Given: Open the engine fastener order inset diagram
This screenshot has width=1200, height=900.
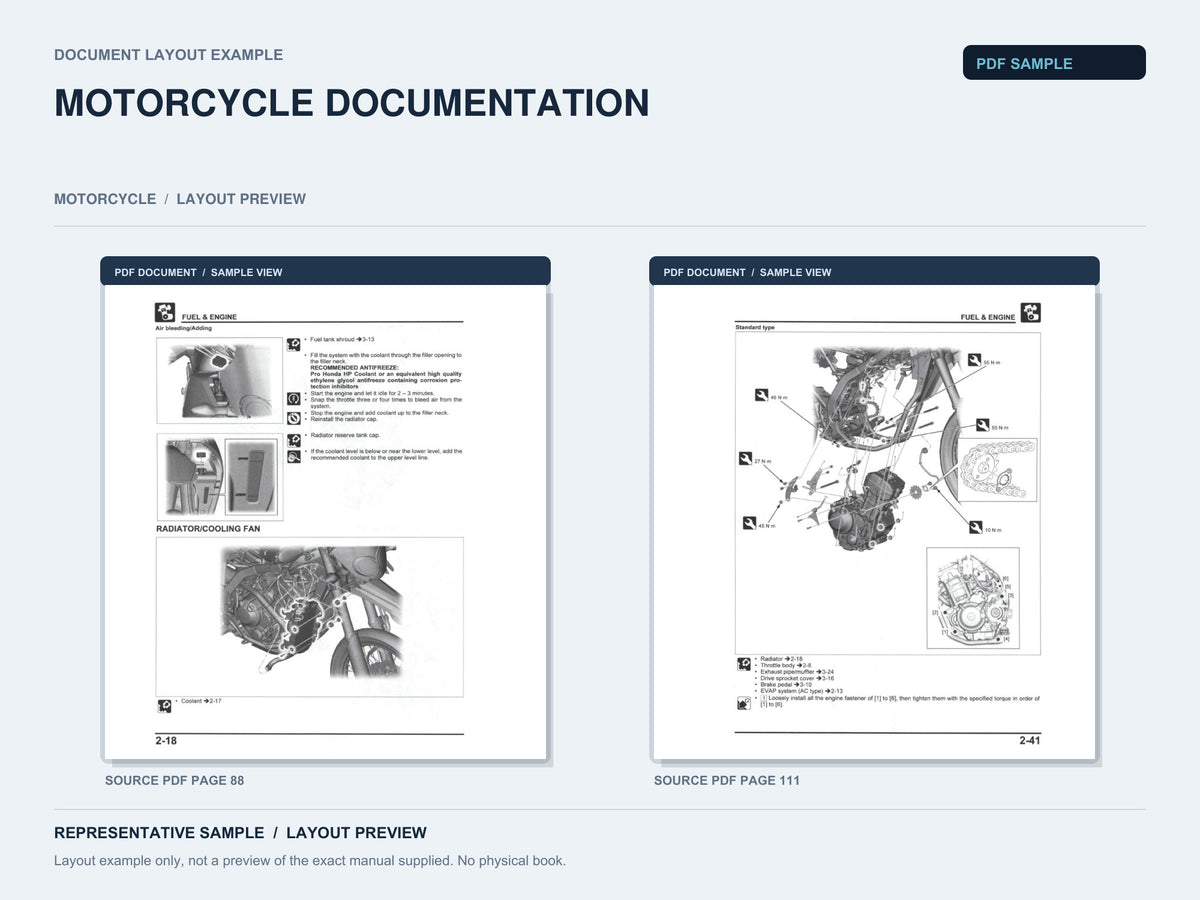Looking at the screenshot, I should click(x=973, y=598).
